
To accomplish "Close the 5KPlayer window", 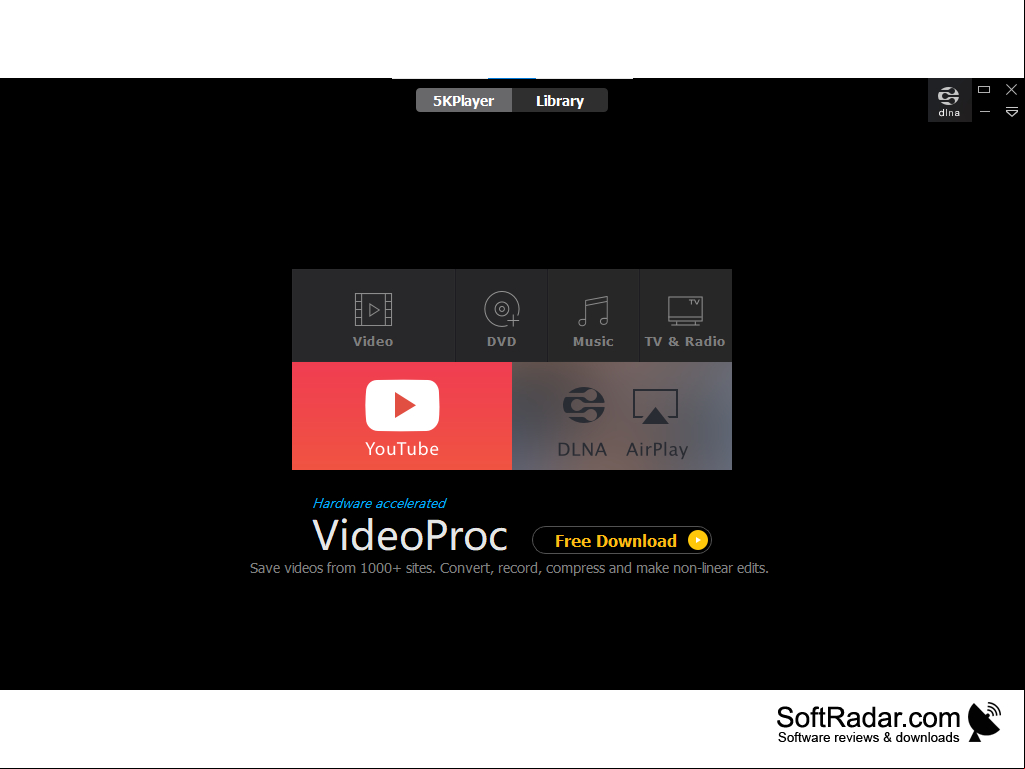I will [x=1011, y=90].
